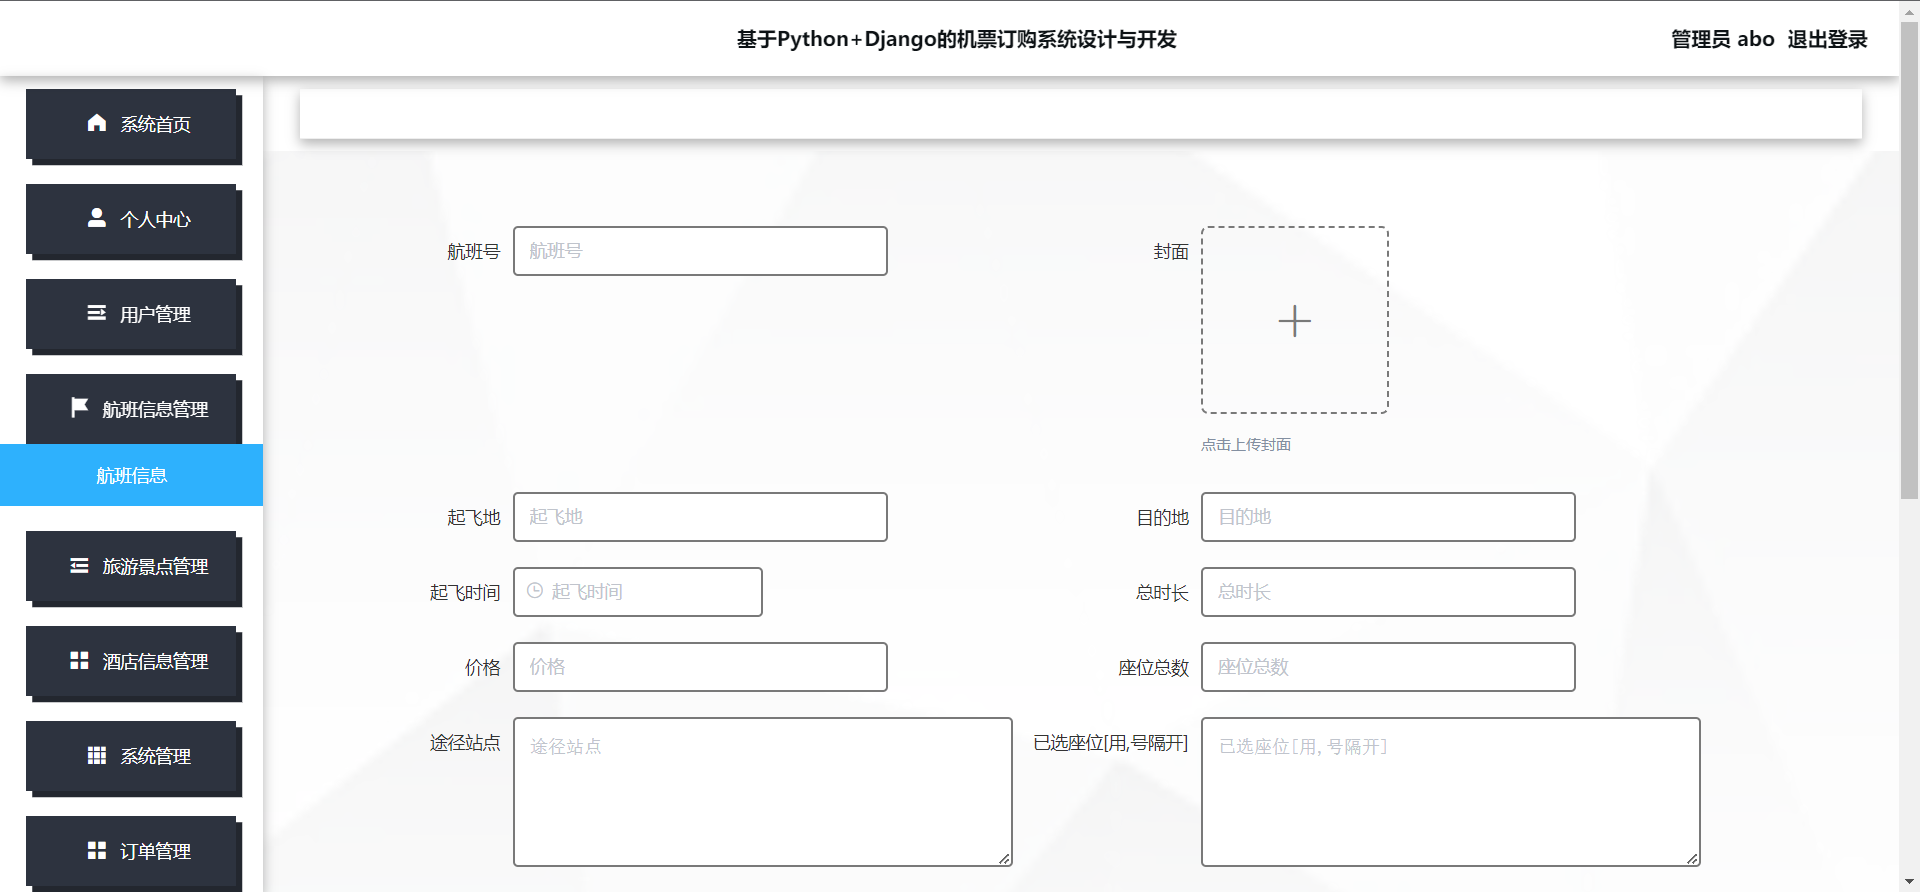Click the person icon beside 个人中心

coord(97,218)
